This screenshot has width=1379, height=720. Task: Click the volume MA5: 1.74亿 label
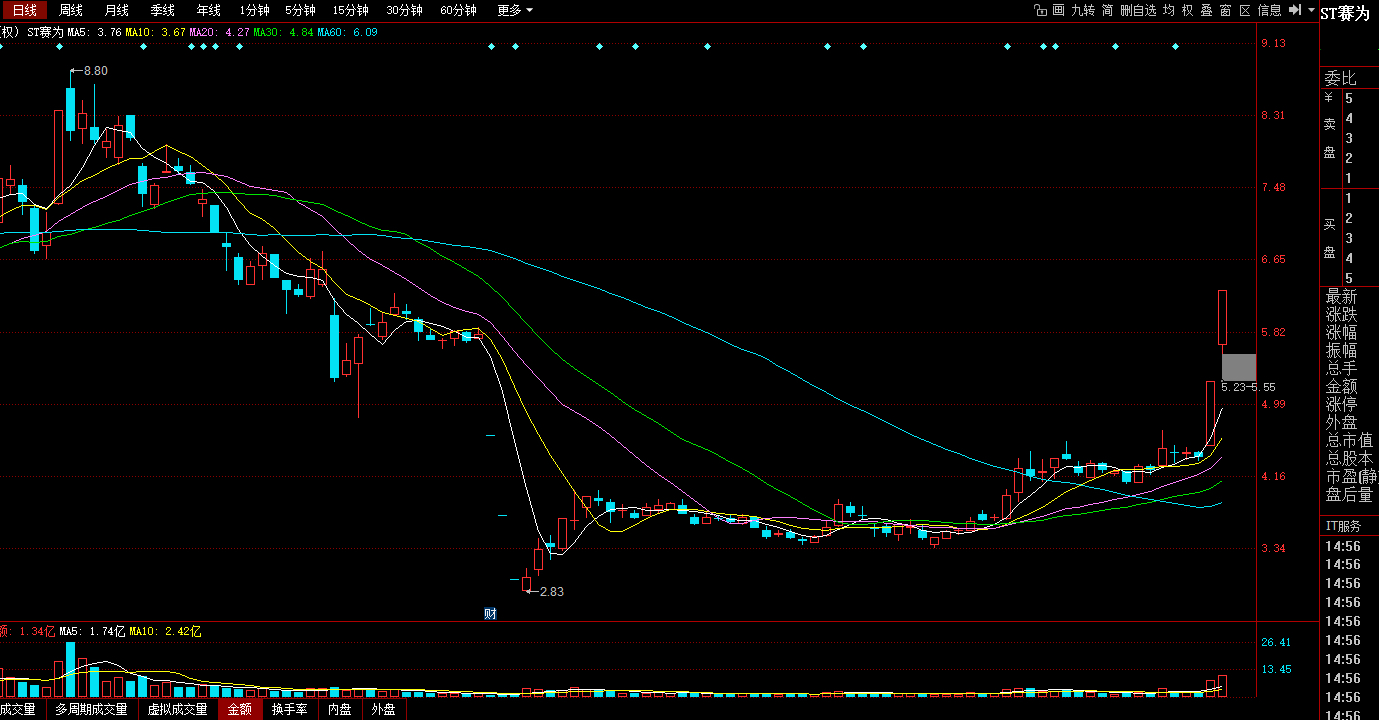(x=92, y=631)
